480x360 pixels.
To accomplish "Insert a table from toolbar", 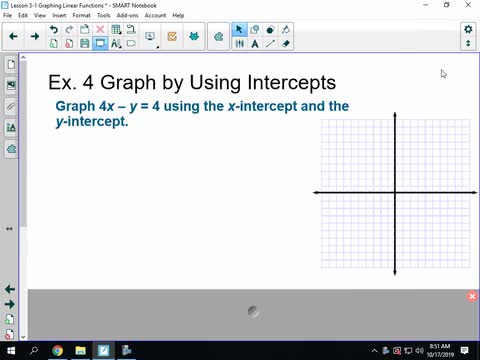I will [116, 30].
